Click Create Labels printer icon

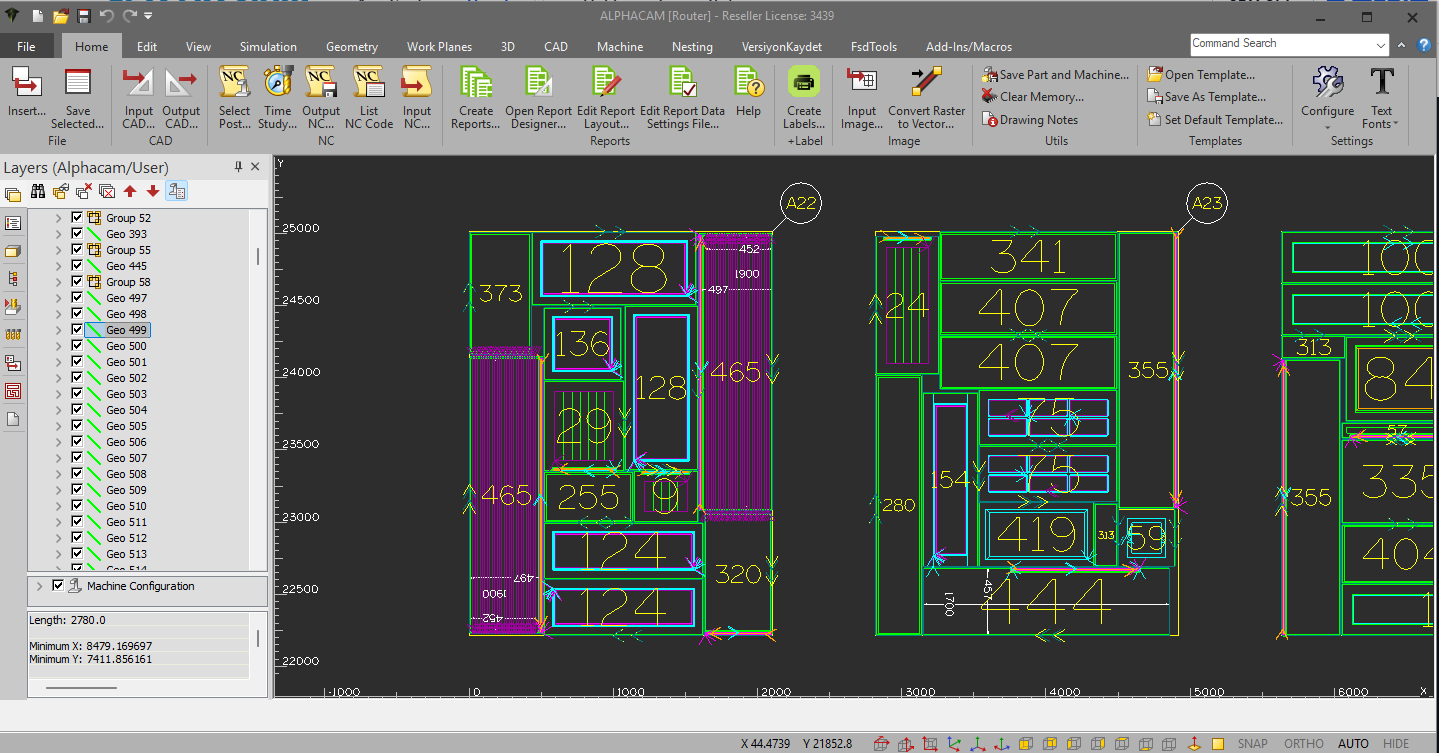(804, 84)
